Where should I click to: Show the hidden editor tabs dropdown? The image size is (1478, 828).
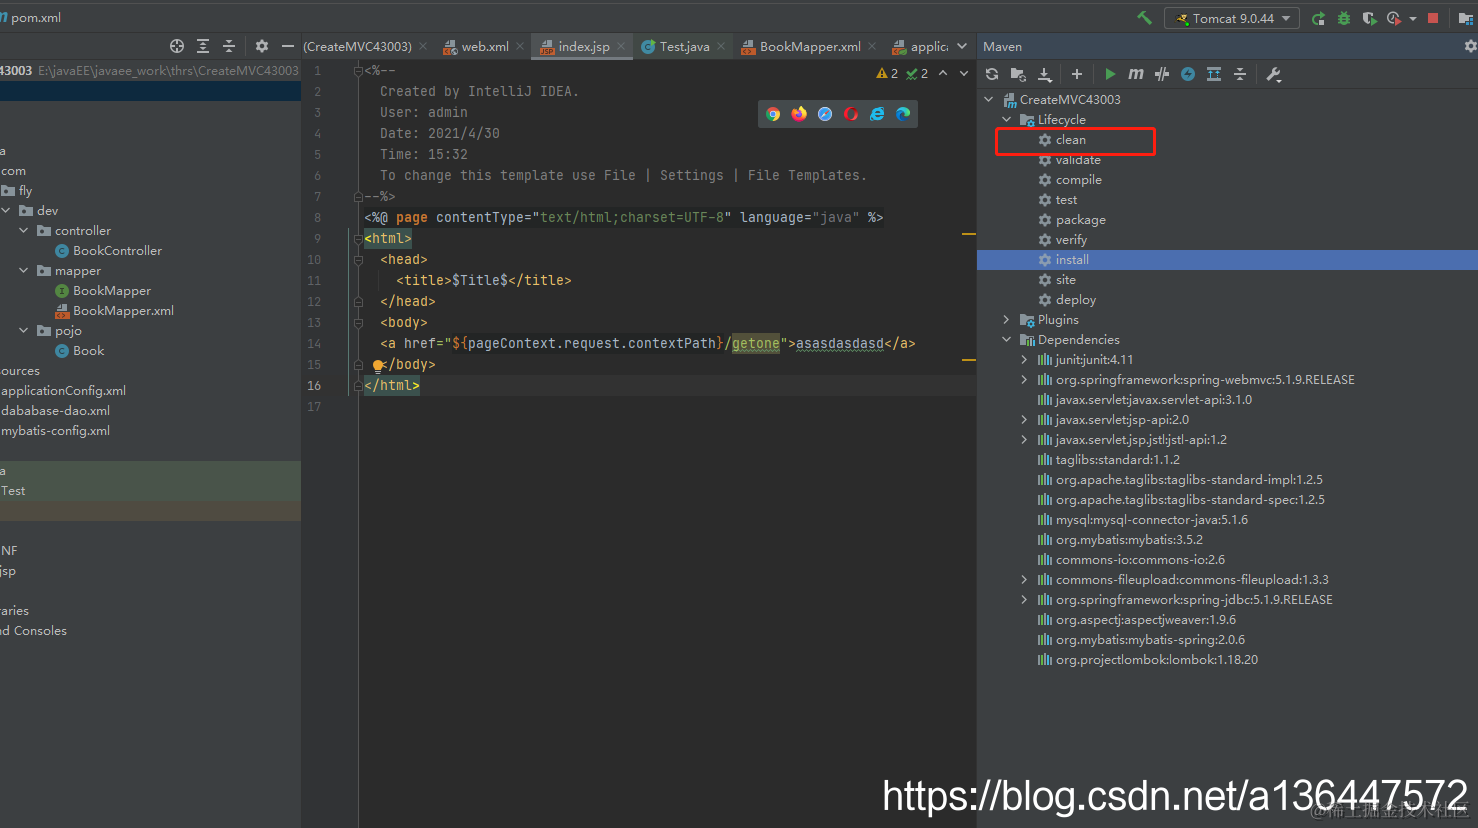[962, 46]
